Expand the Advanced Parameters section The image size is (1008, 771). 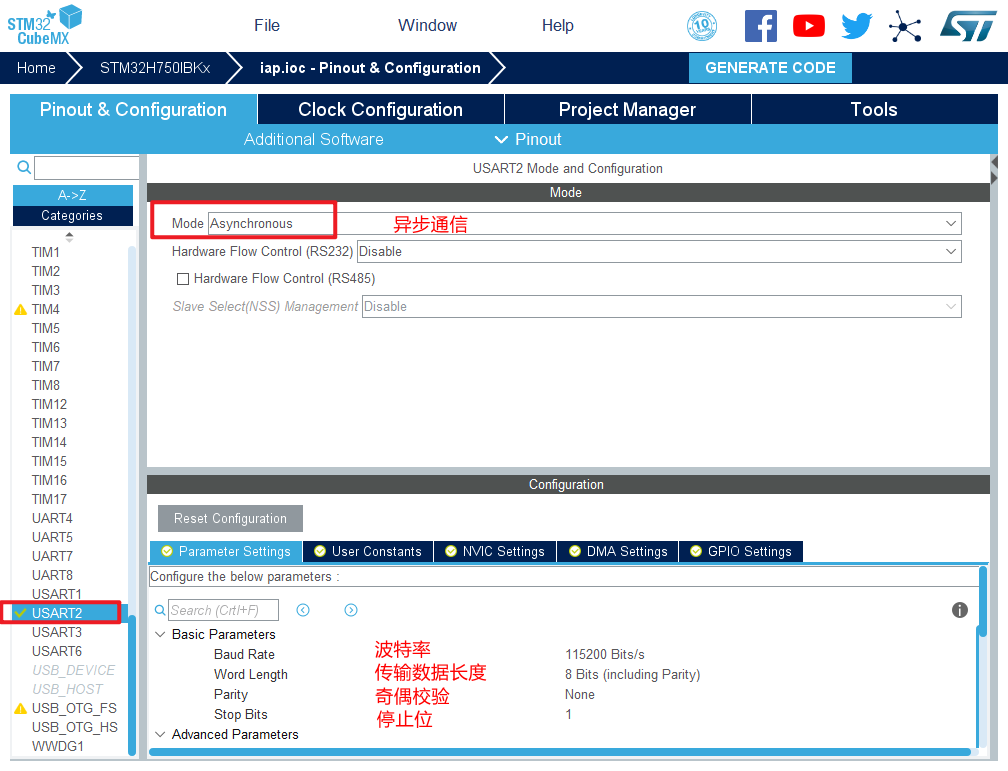click(x=160, y=735)
